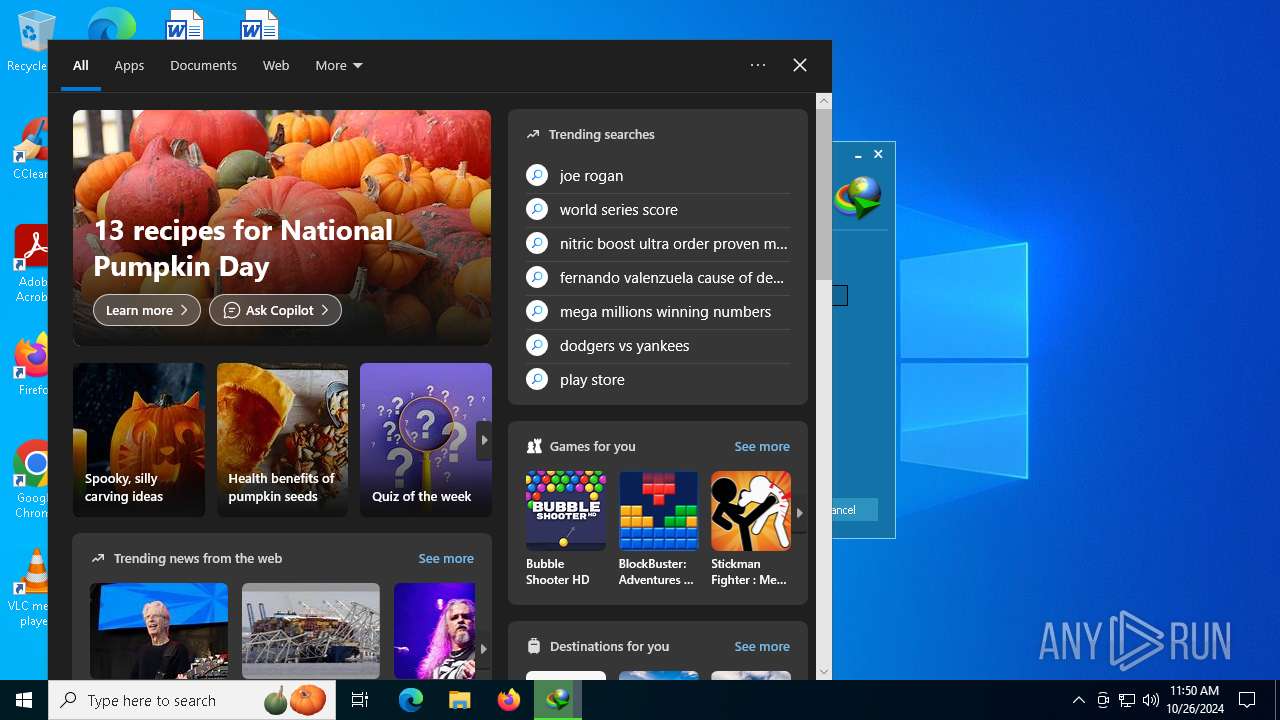The width and height of the screenshot is (1280, 720).
Task: Click the search panel scrollbar down arrow
Action: point(824,672)
